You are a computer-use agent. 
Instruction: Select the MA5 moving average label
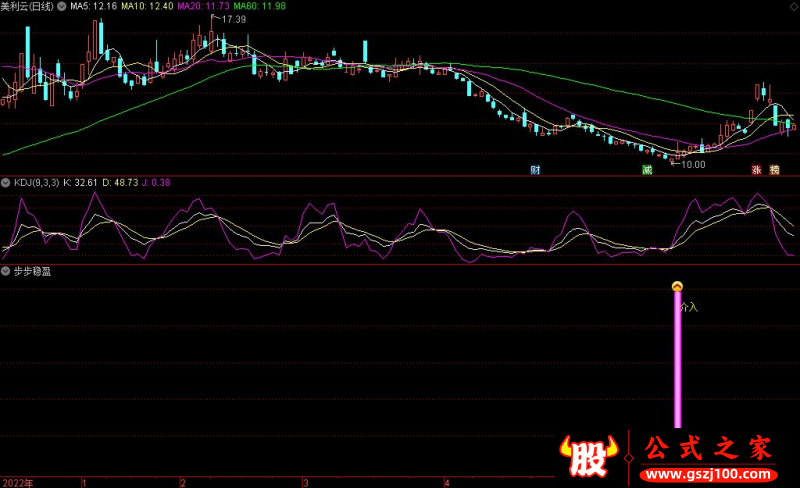(x=94, y=6)
